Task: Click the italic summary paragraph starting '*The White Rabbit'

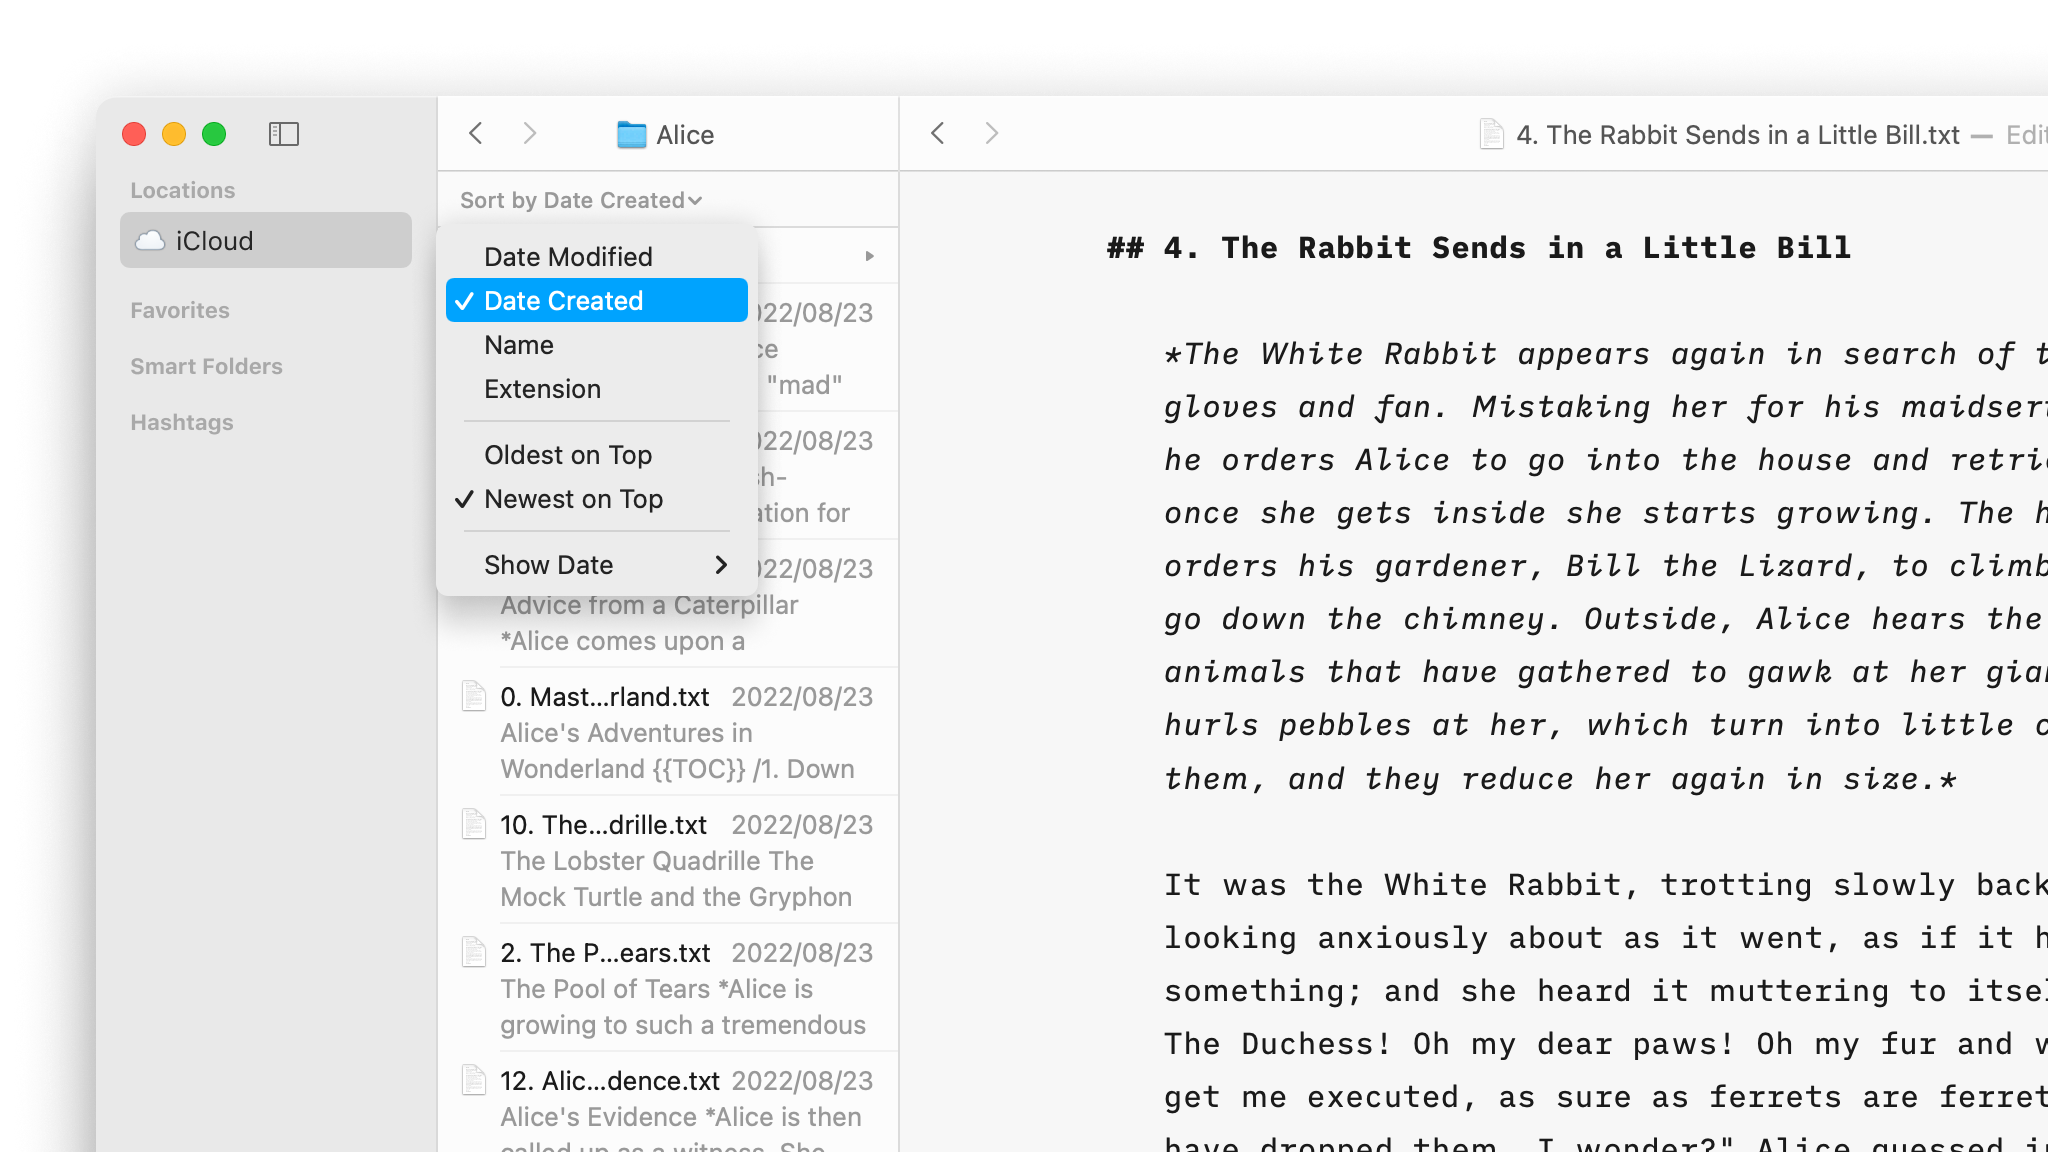Action: point(1605,566)
